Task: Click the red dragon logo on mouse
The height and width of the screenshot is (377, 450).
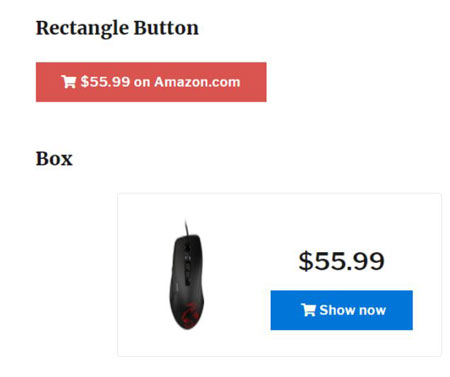Action: 191,313
